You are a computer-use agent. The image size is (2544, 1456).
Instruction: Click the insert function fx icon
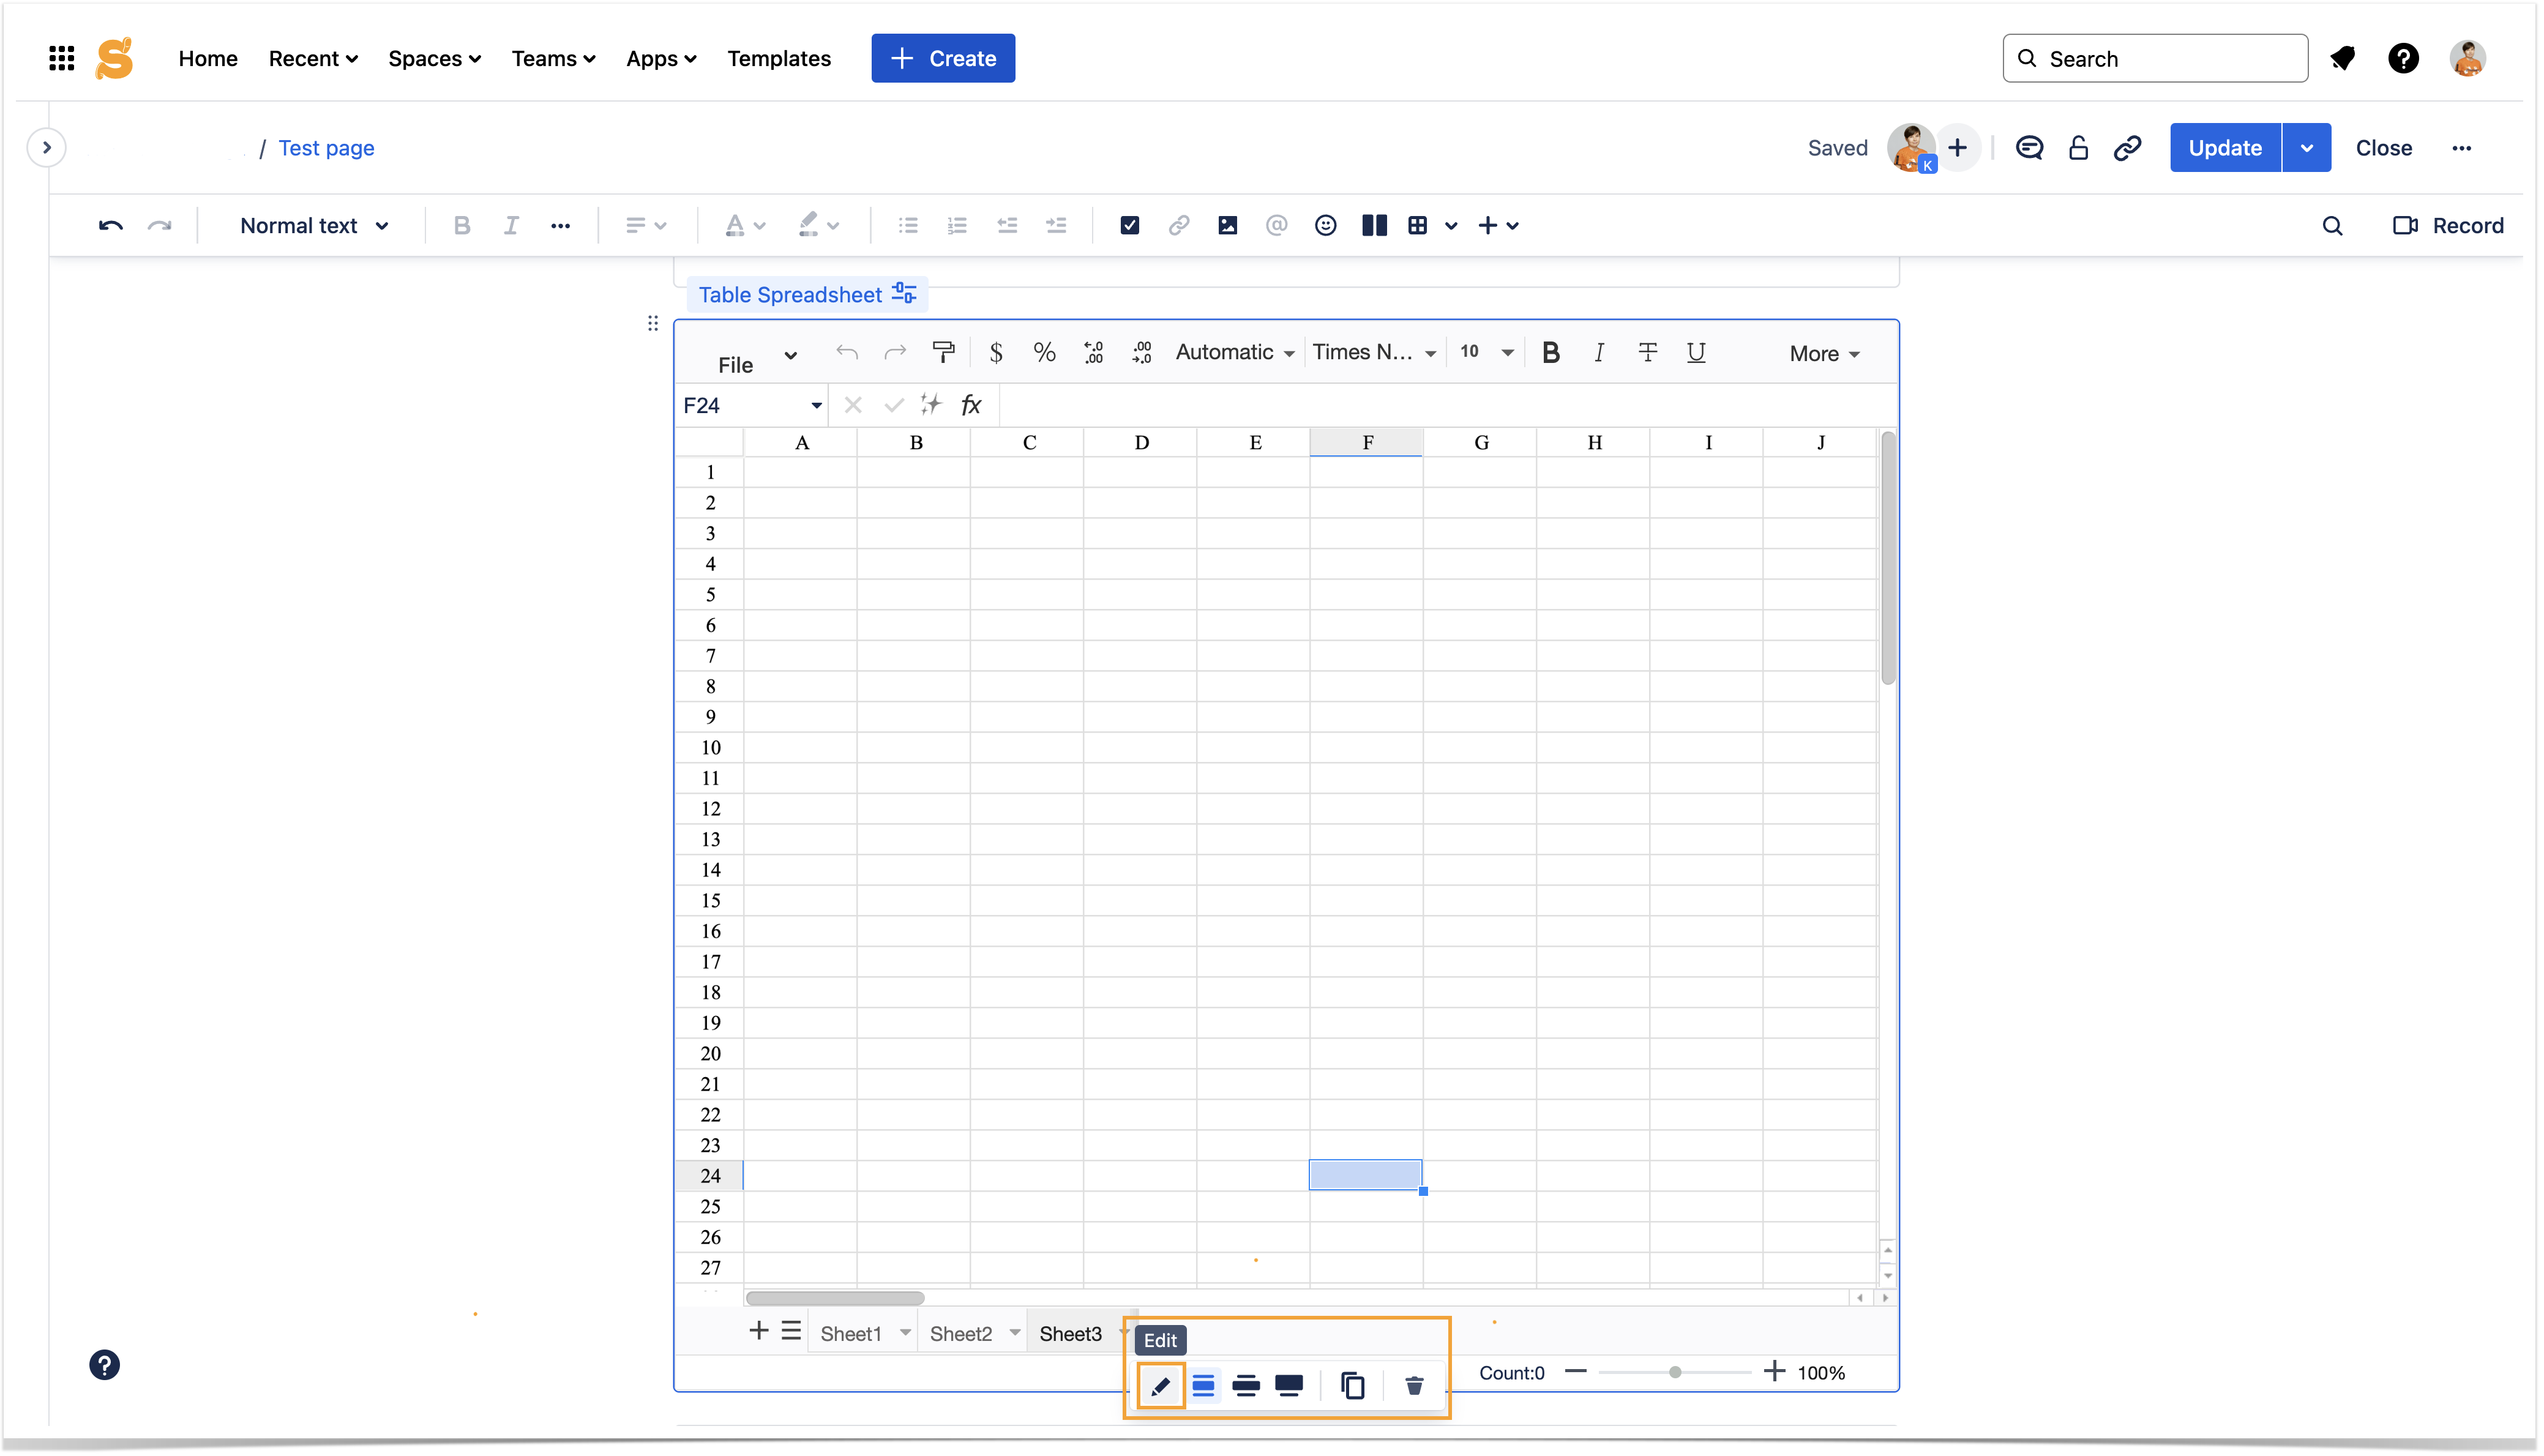tap(970, 405)
